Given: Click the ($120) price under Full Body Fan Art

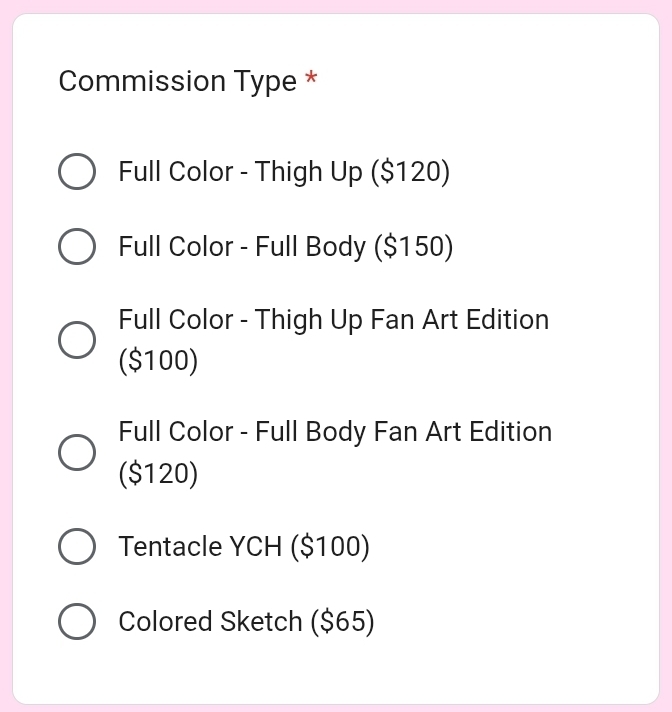Looking at the screenshot, I should click(x=158, y=472).
